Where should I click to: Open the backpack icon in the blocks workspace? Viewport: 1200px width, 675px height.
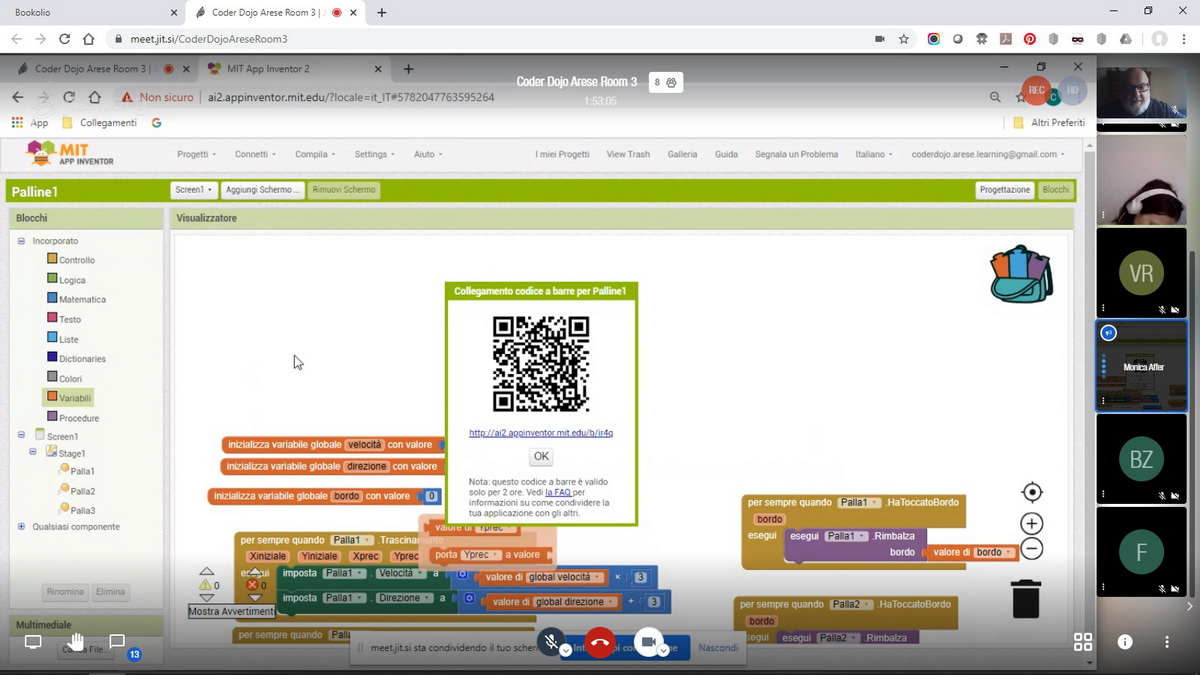1021,274
